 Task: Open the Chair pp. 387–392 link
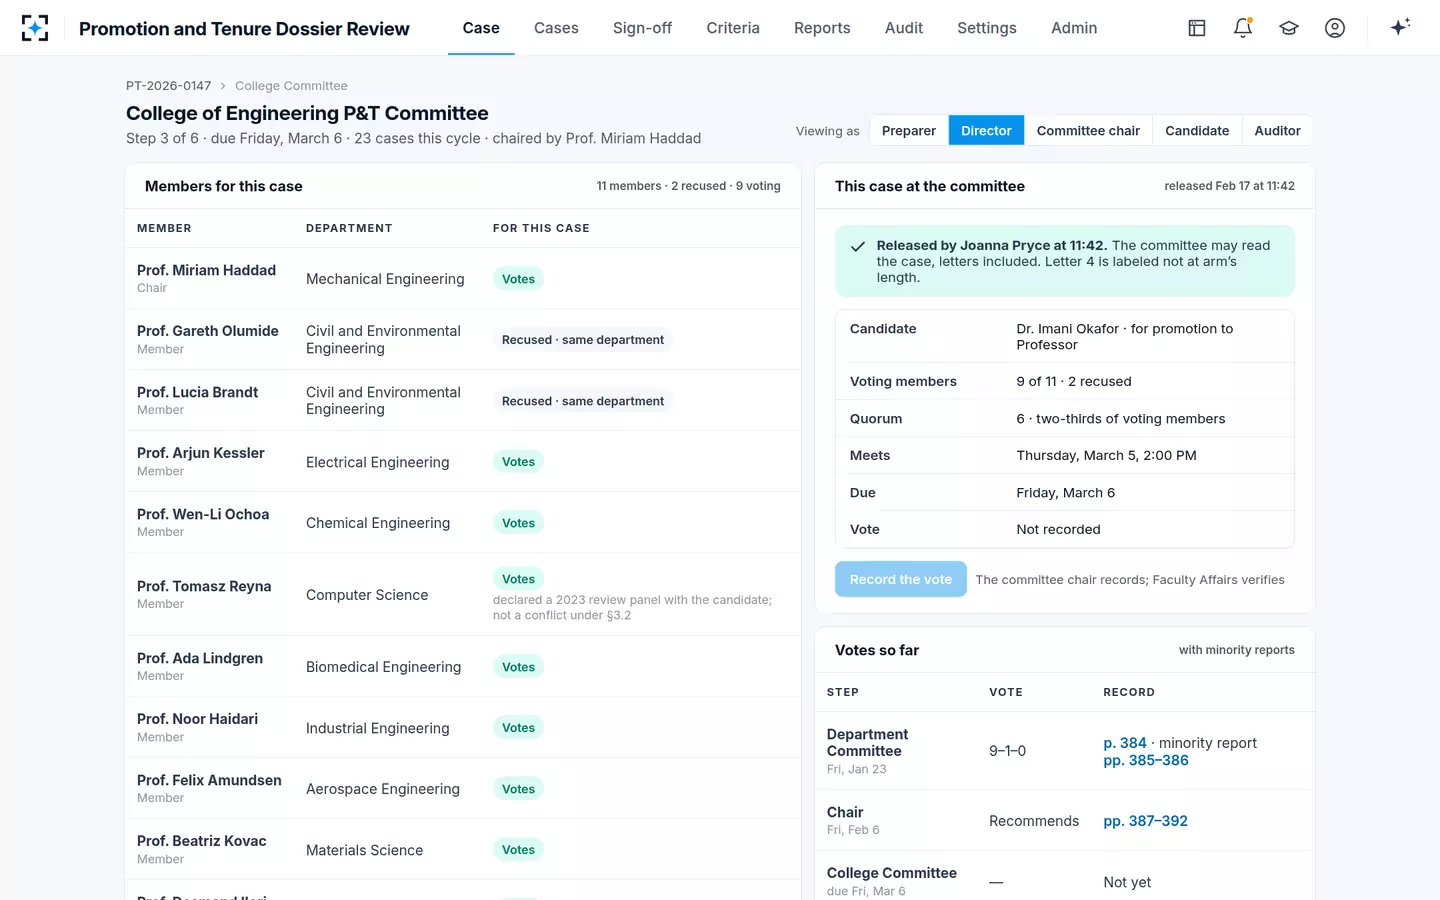click(x=1145, y=821)
